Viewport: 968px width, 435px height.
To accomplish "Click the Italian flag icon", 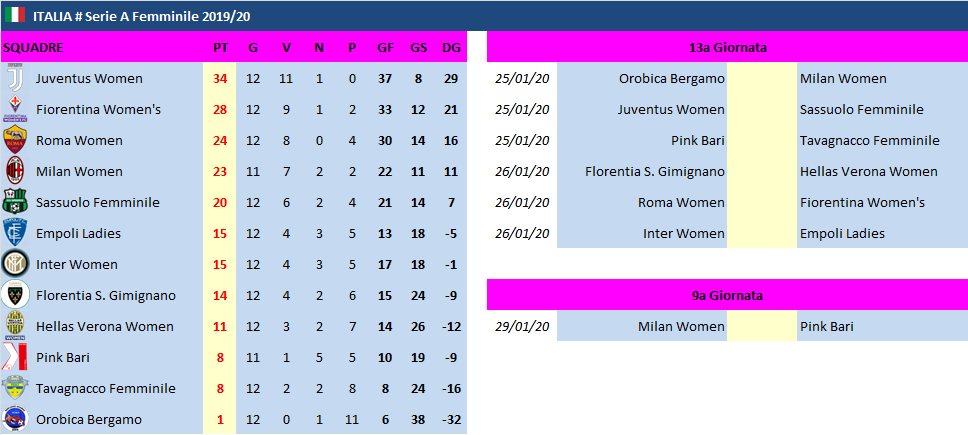I will tap(16, 15).
